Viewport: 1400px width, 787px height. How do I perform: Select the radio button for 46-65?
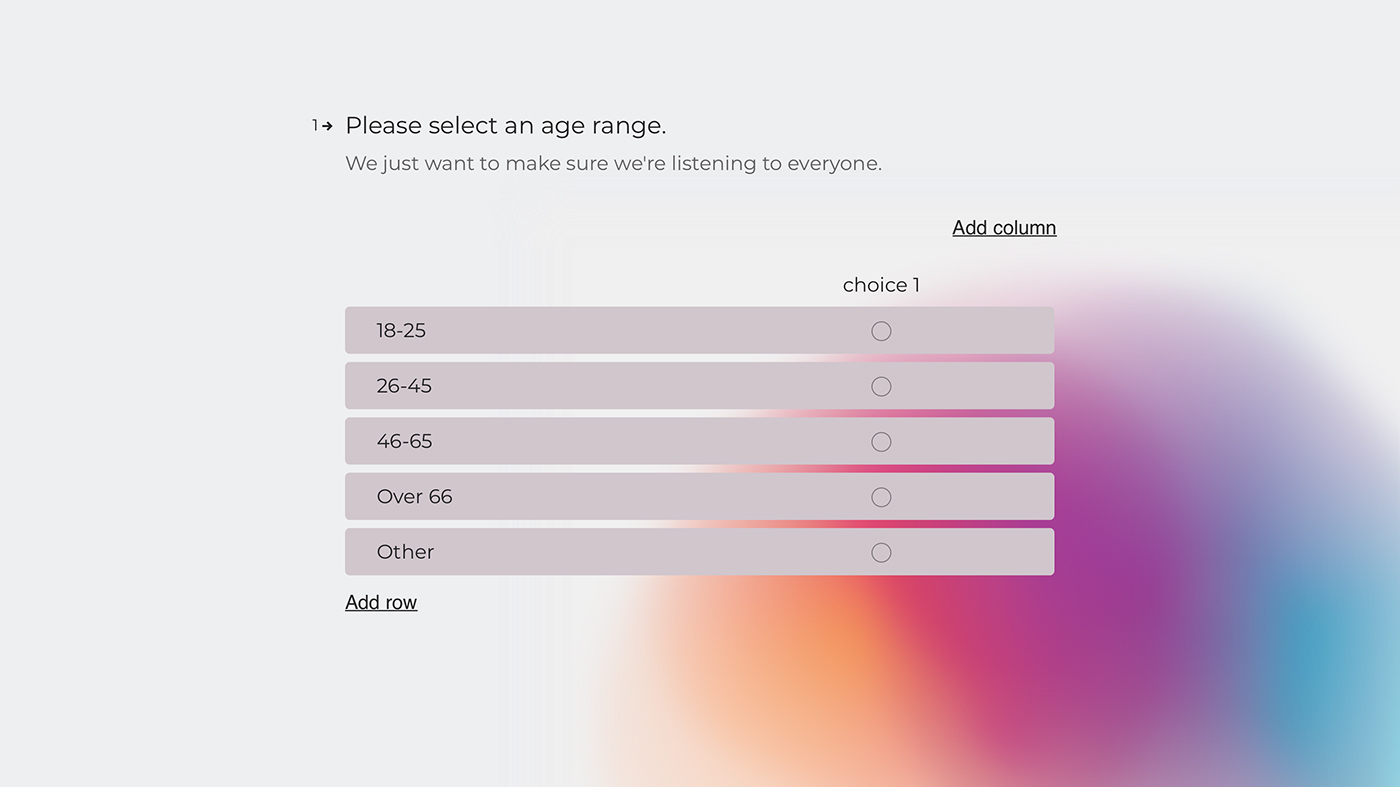[x=881, y=441]
